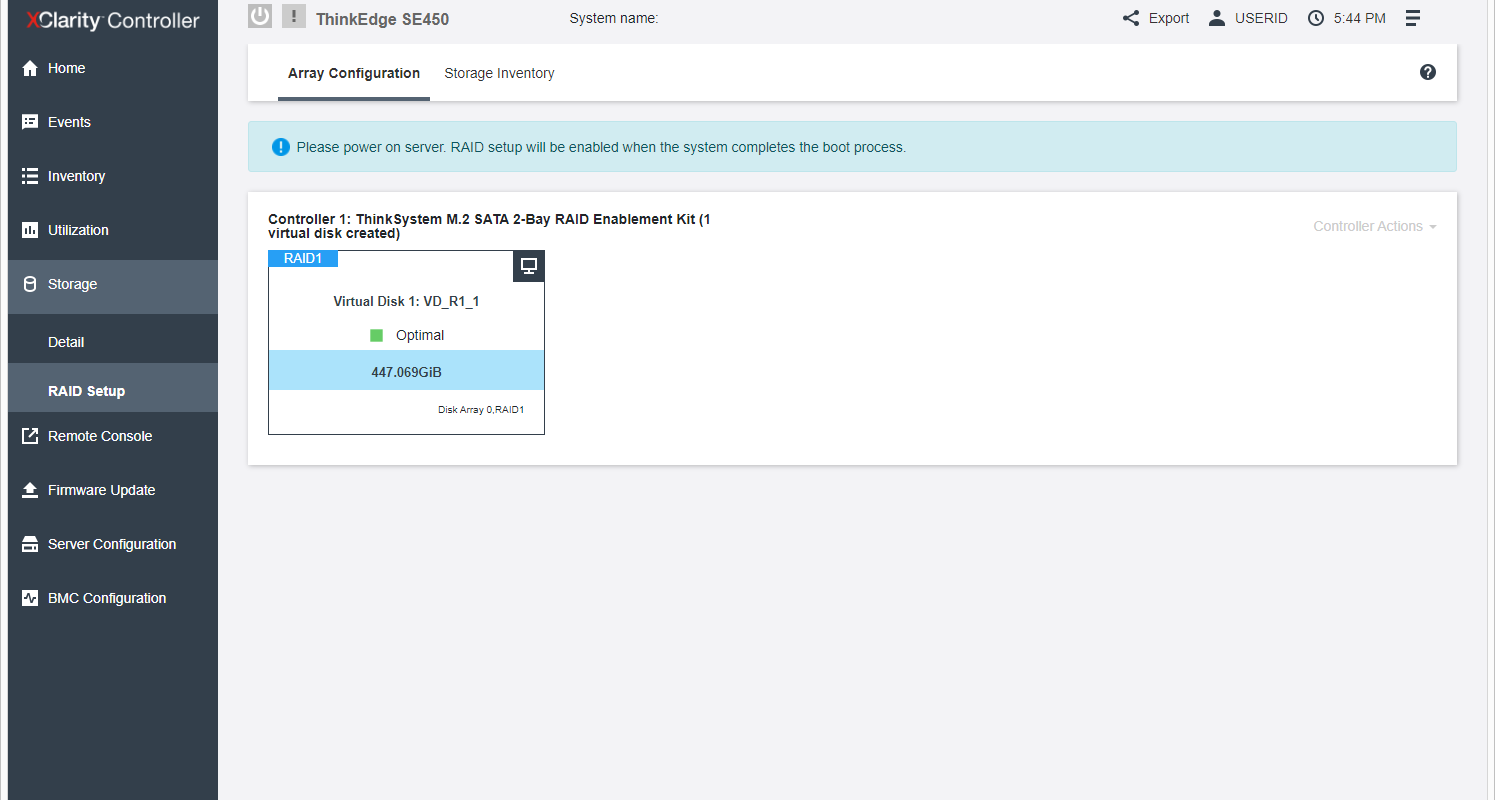The height and width of the screenshot is (800, 1495).
Task: Switch to Storage Inventory tab
Action: coord(499,73)
